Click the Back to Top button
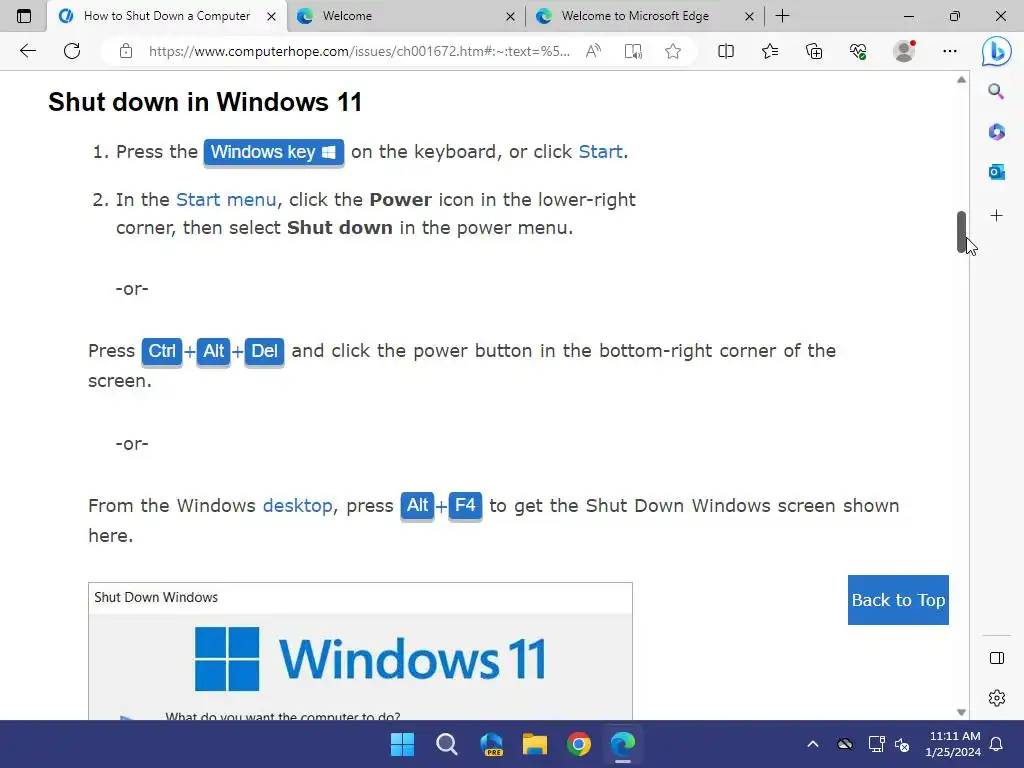1024x768 pixels. pos(898,600)
